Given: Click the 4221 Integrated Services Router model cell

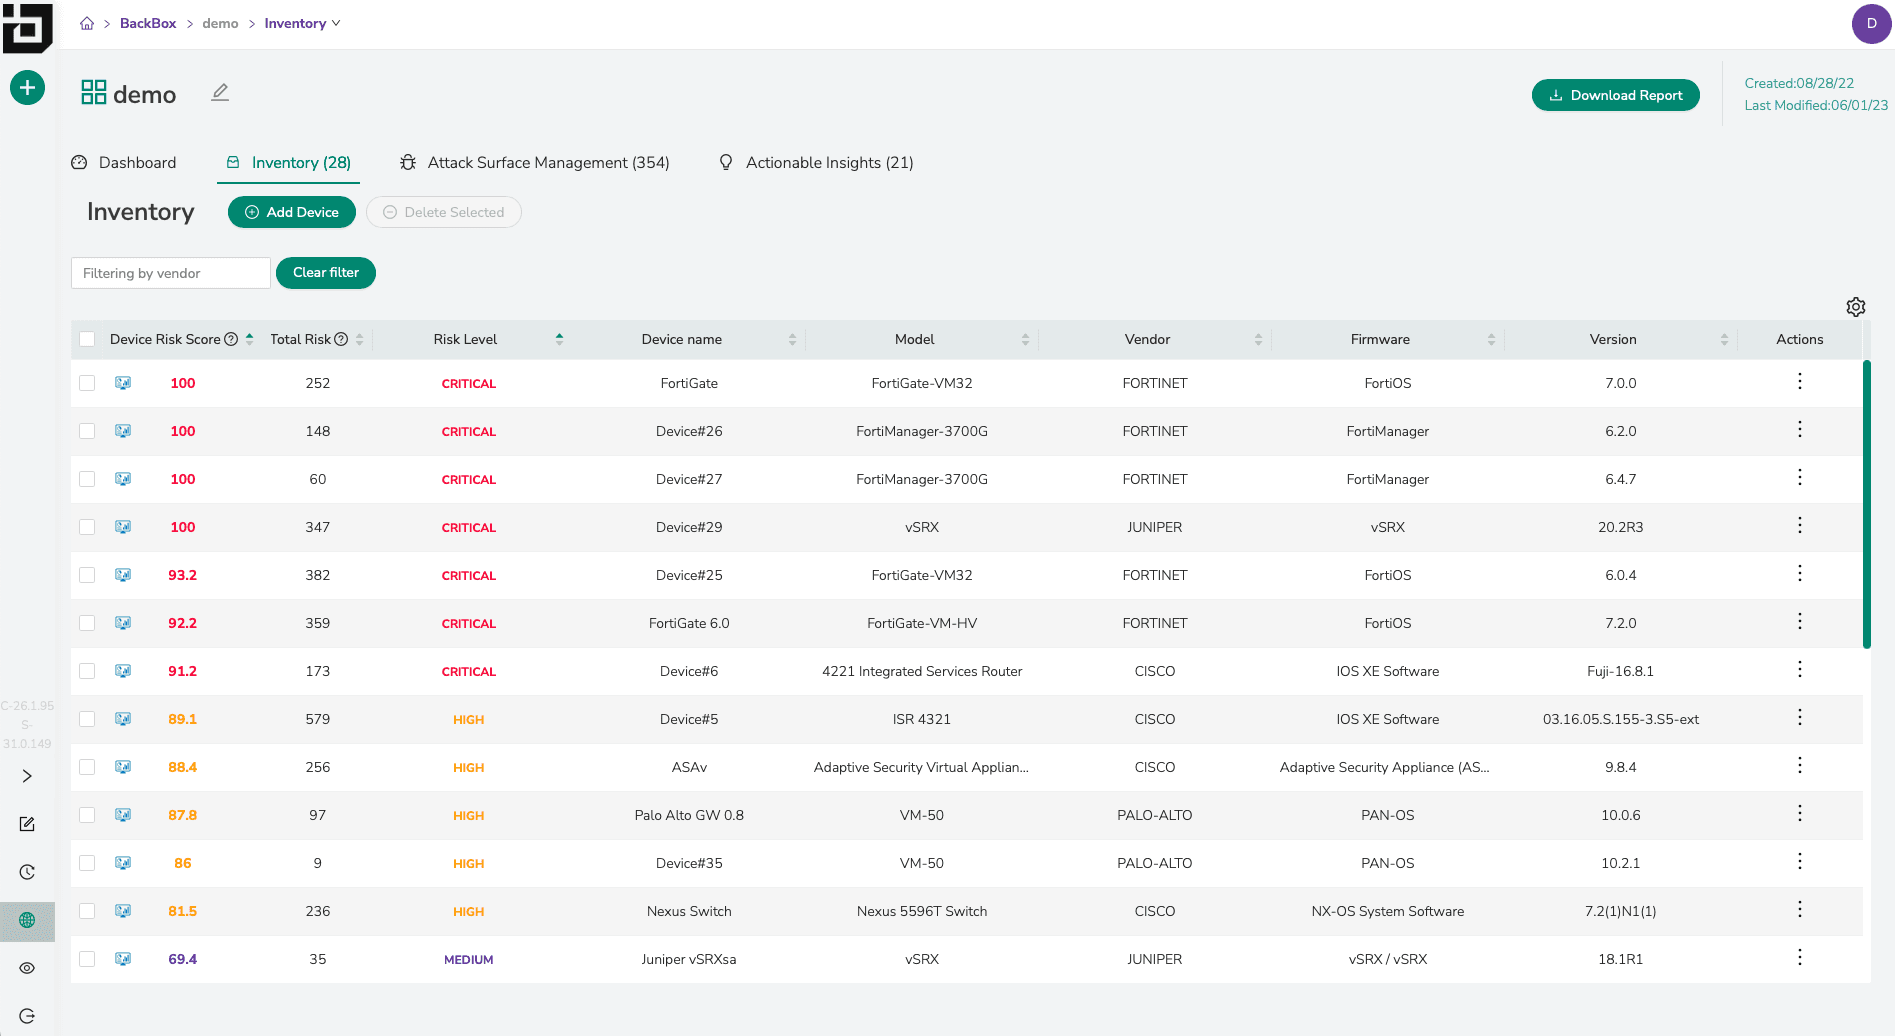Looking at the screenshot, I should pos(922,671).
